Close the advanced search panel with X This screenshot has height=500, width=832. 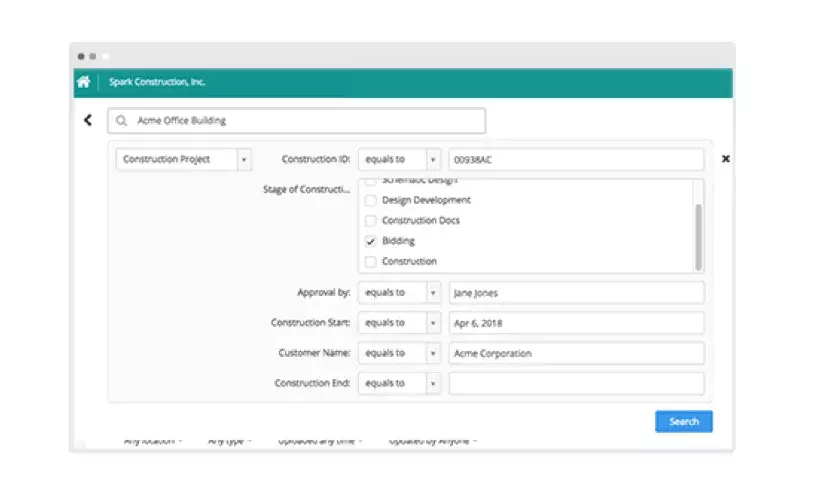tap(725, 159)
